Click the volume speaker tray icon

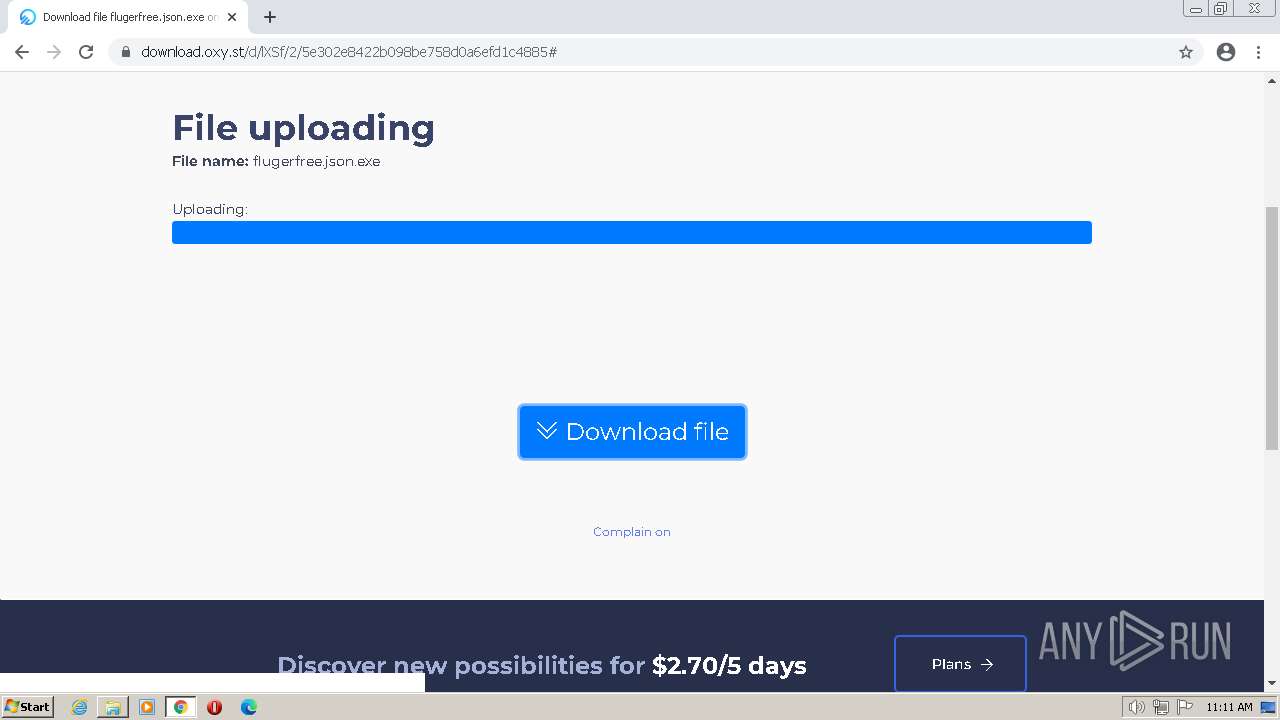point(1136,707)
